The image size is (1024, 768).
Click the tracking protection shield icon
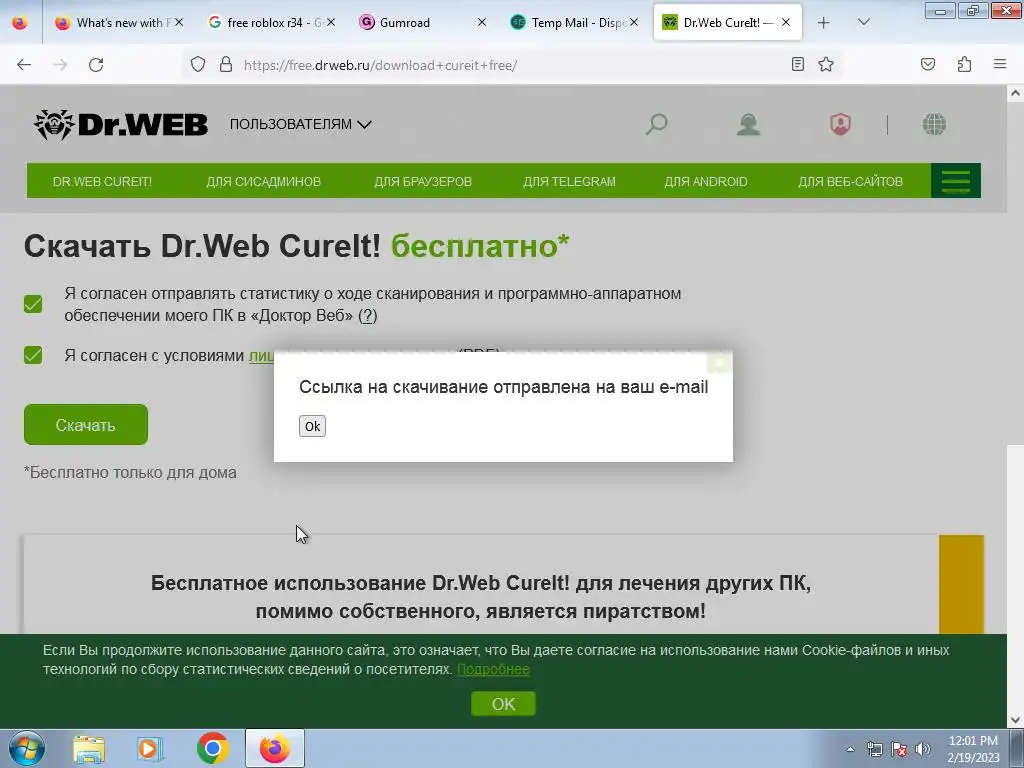click(198, 65)
